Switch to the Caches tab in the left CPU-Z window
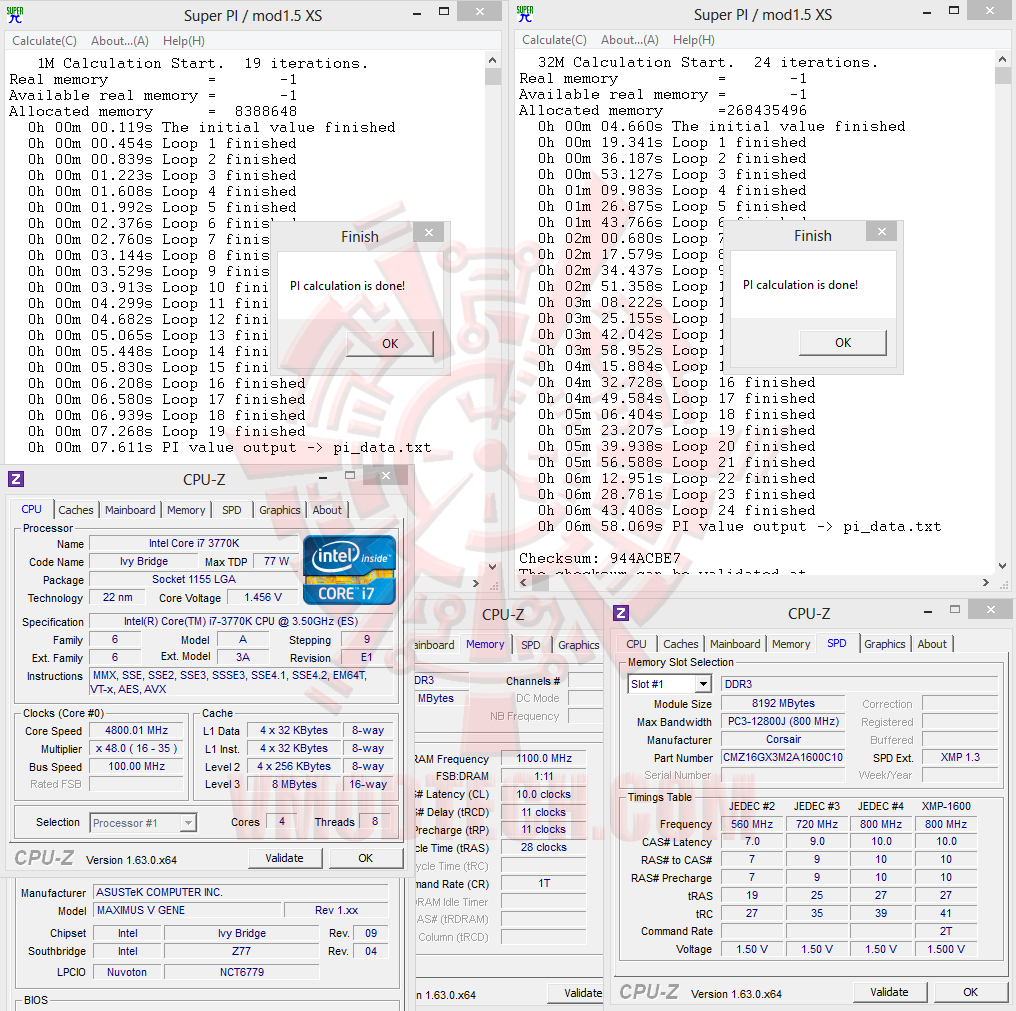 76,510
